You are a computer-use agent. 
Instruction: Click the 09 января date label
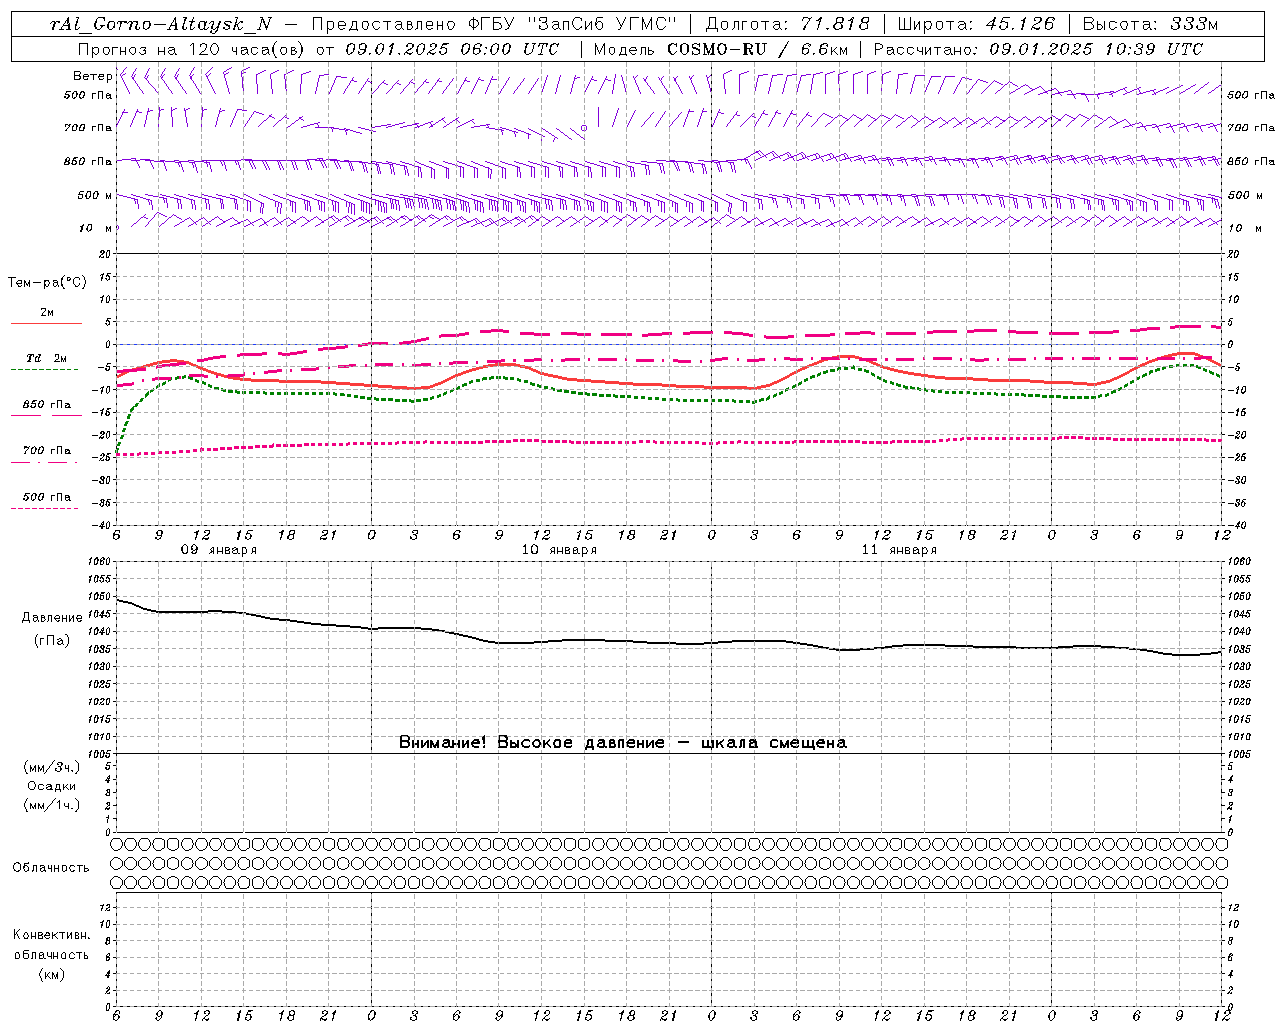pos(219,550)
